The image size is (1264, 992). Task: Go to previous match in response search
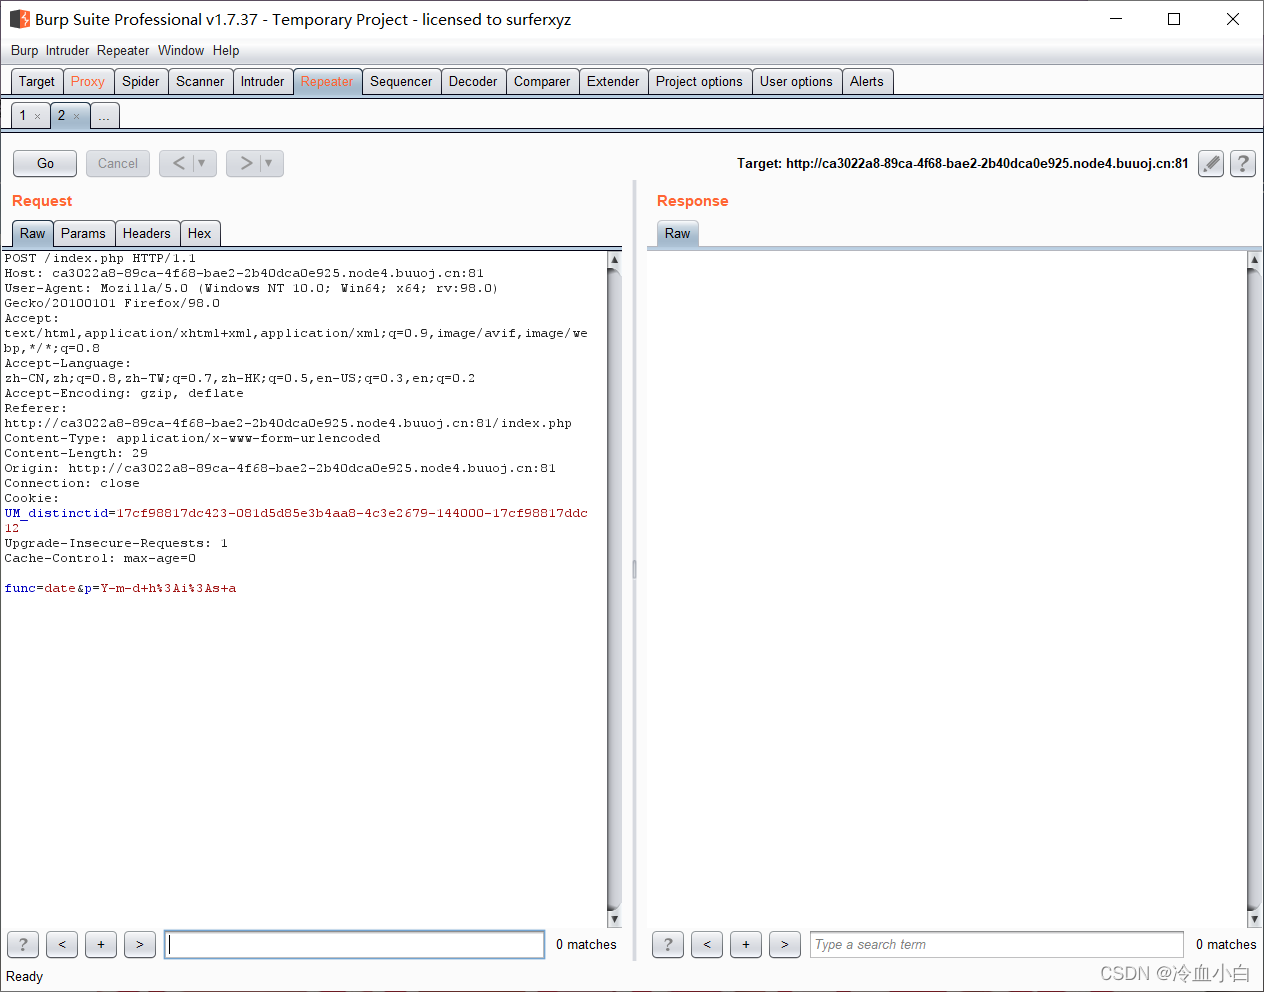point(707,944)
